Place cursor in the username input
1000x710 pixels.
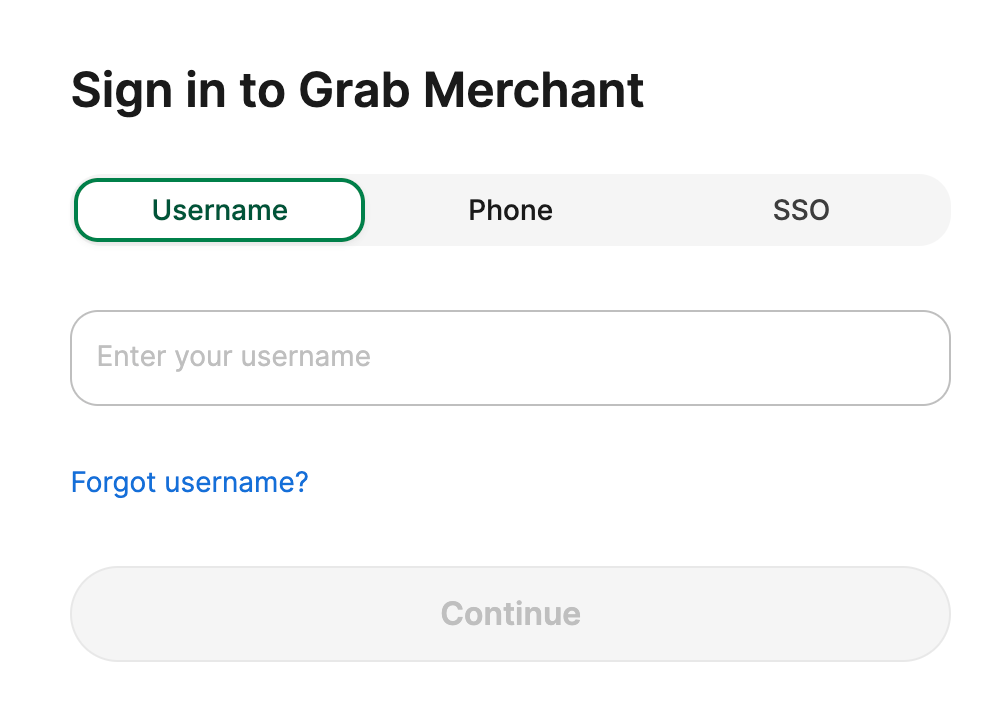click(510, 357)
